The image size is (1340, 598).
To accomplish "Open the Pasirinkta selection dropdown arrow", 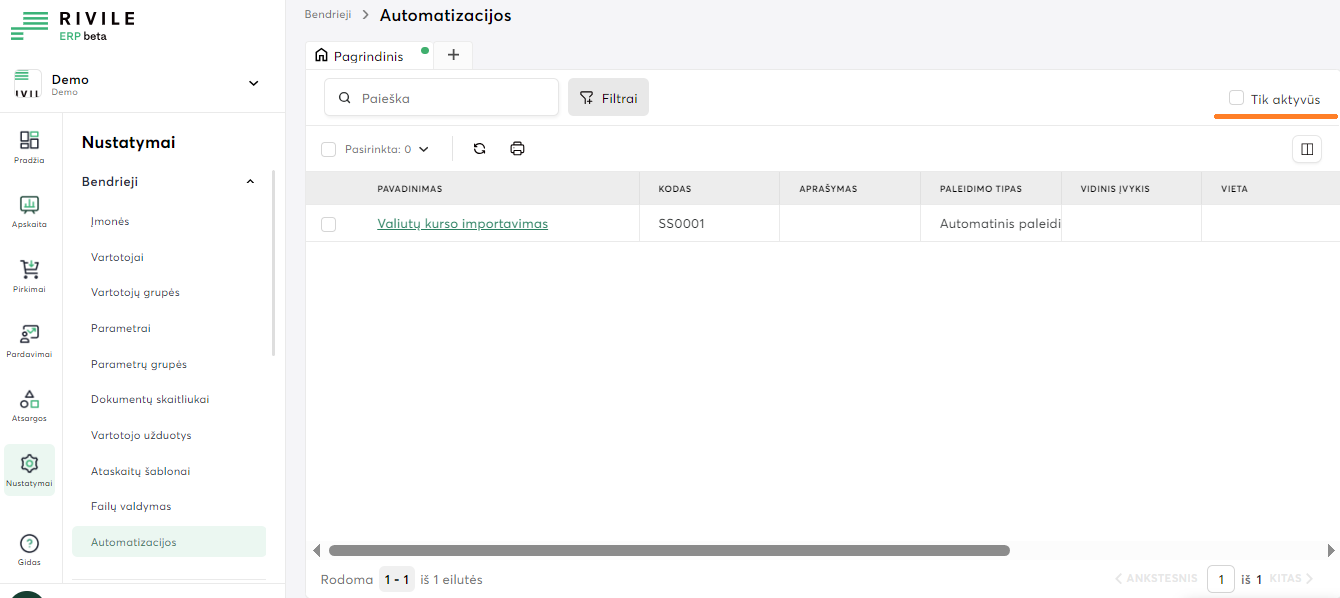I will (x=424, y=149).
